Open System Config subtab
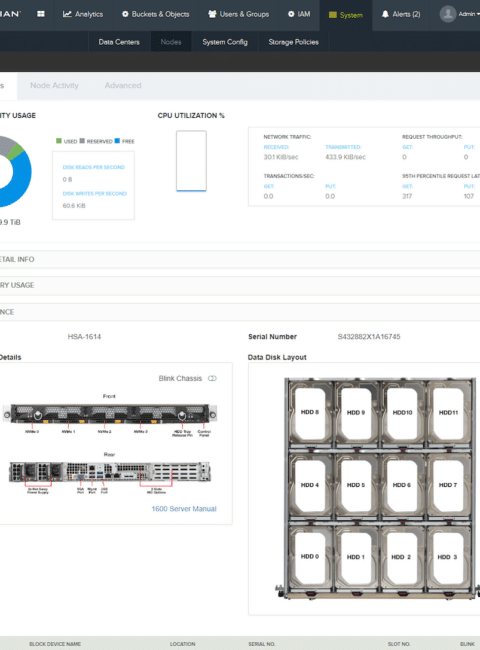 click(x=225, y=42)
